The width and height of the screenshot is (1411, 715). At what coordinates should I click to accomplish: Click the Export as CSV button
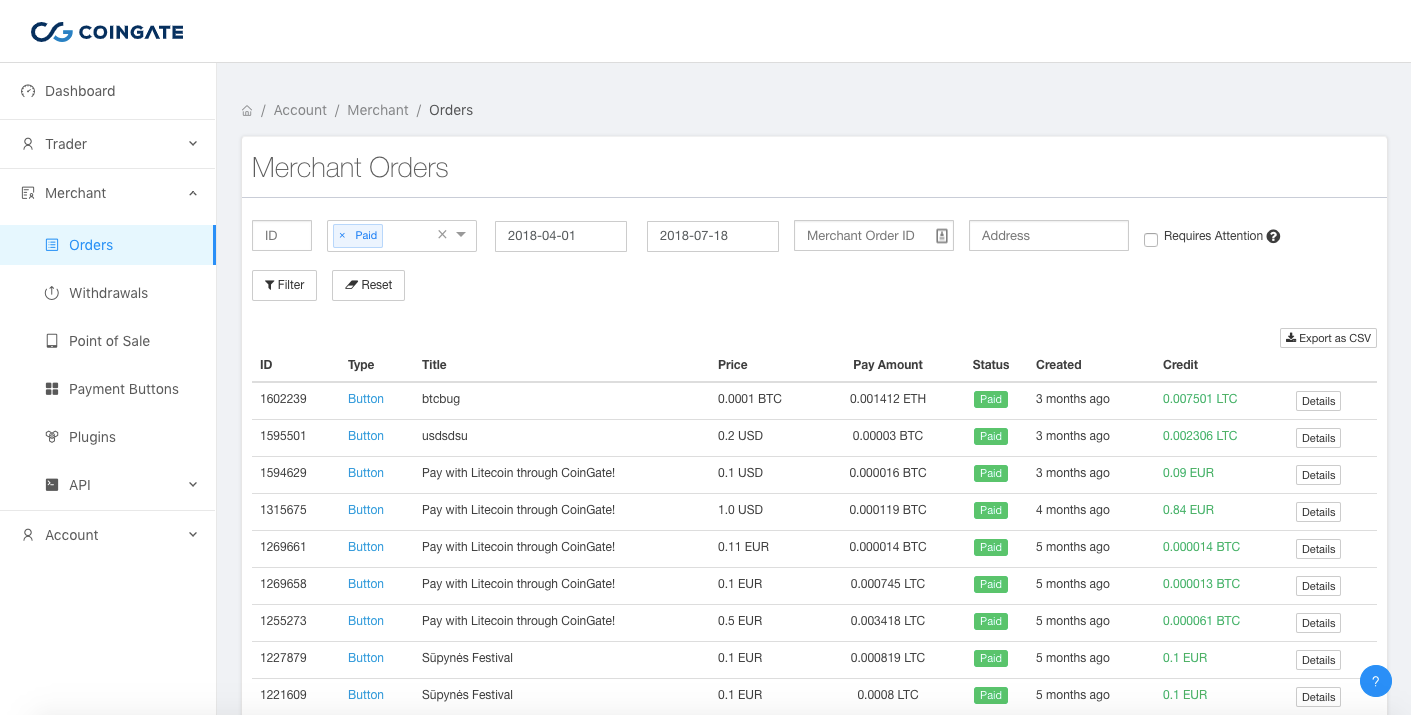pos(1328,338)
